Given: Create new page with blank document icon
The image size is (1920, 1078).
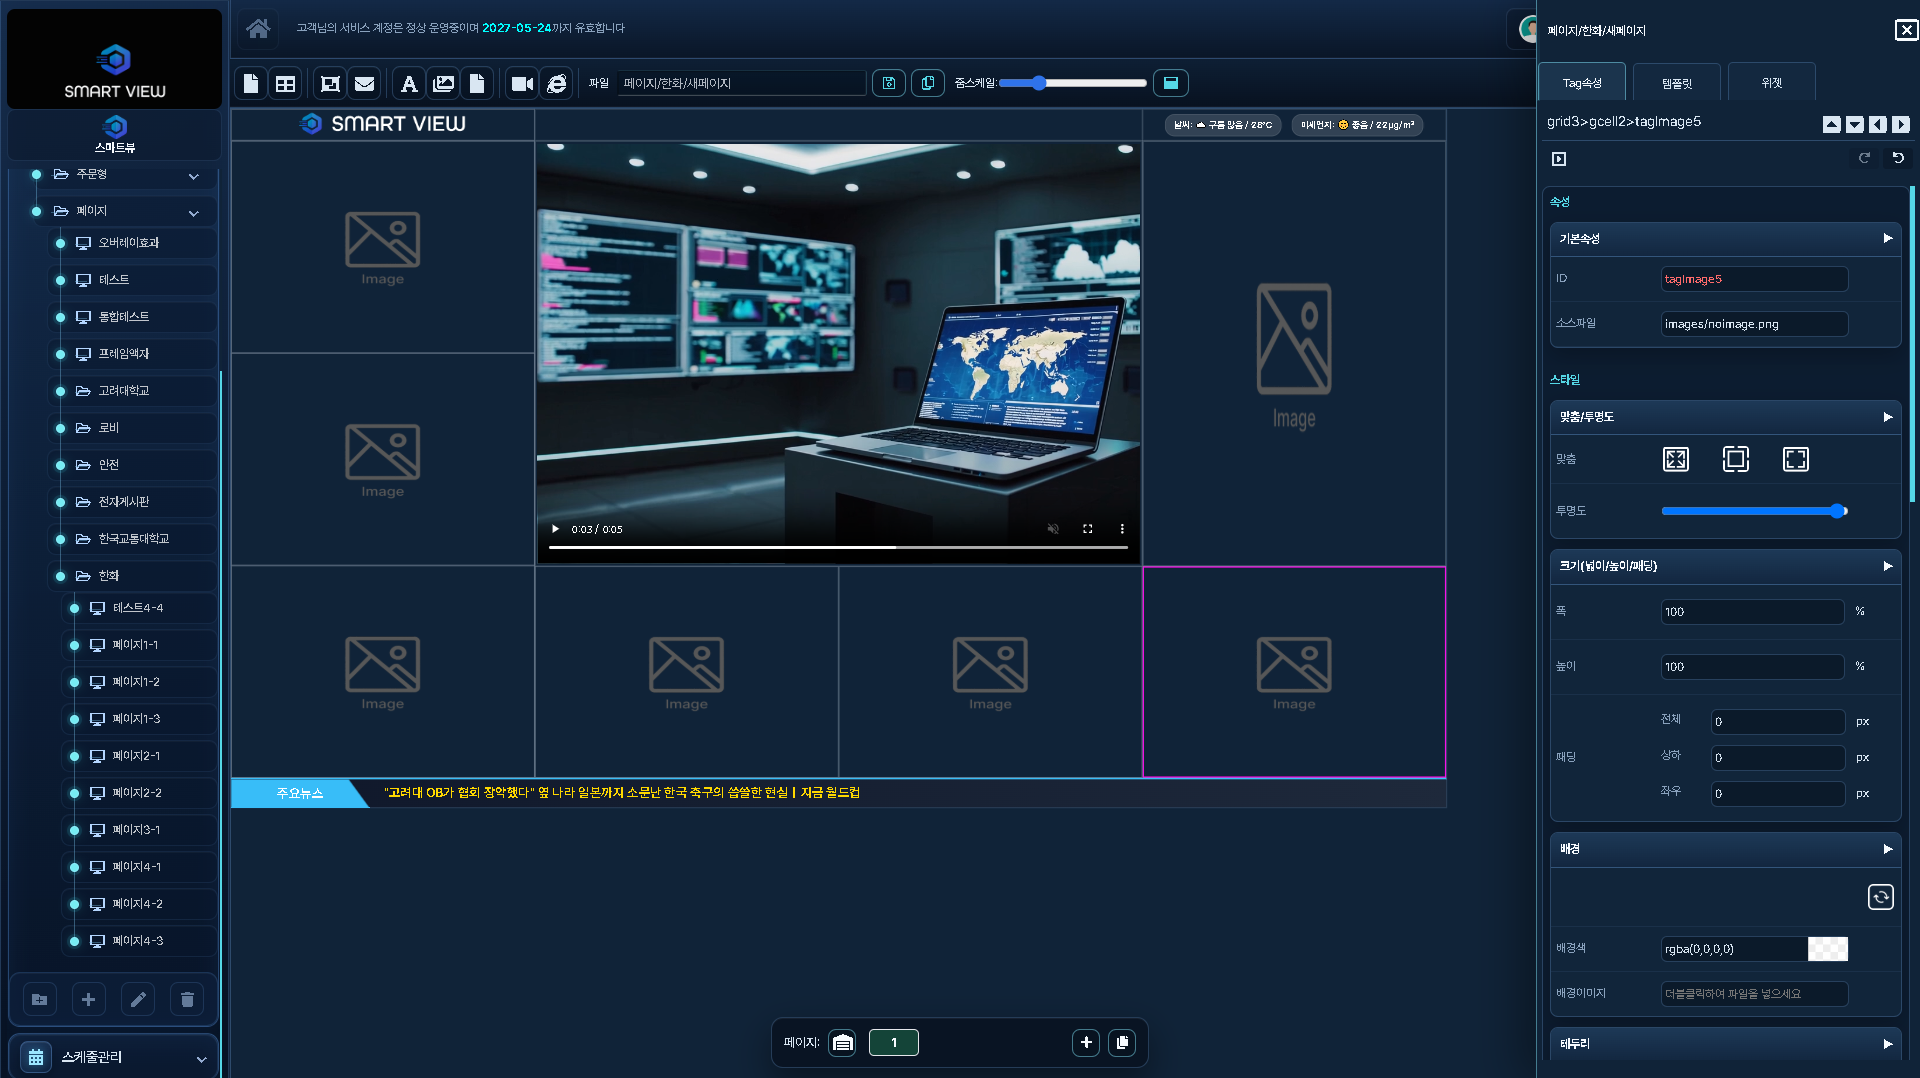Looking at the screenshot, I should (251, 84).
